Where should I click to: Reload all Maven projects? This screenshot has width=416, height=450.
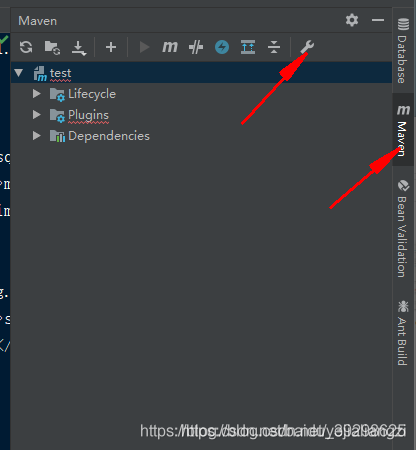(26, 47)
